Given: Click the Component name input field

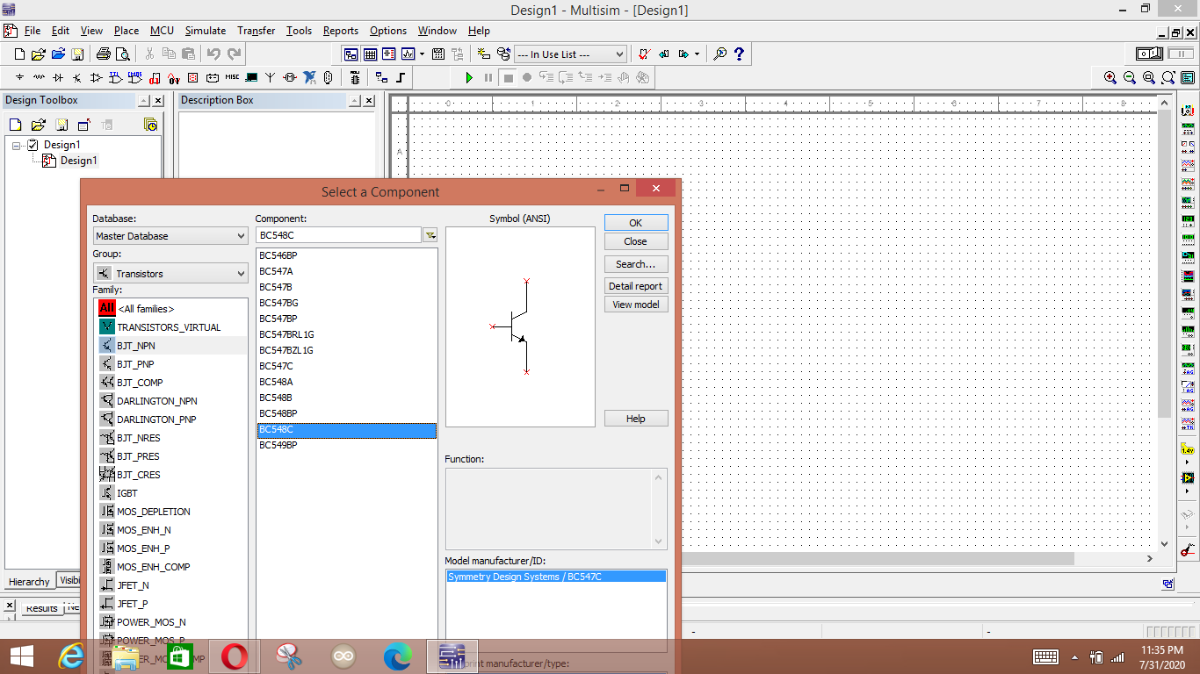Looking at the screenshot, I should click(x=338, y=235).
